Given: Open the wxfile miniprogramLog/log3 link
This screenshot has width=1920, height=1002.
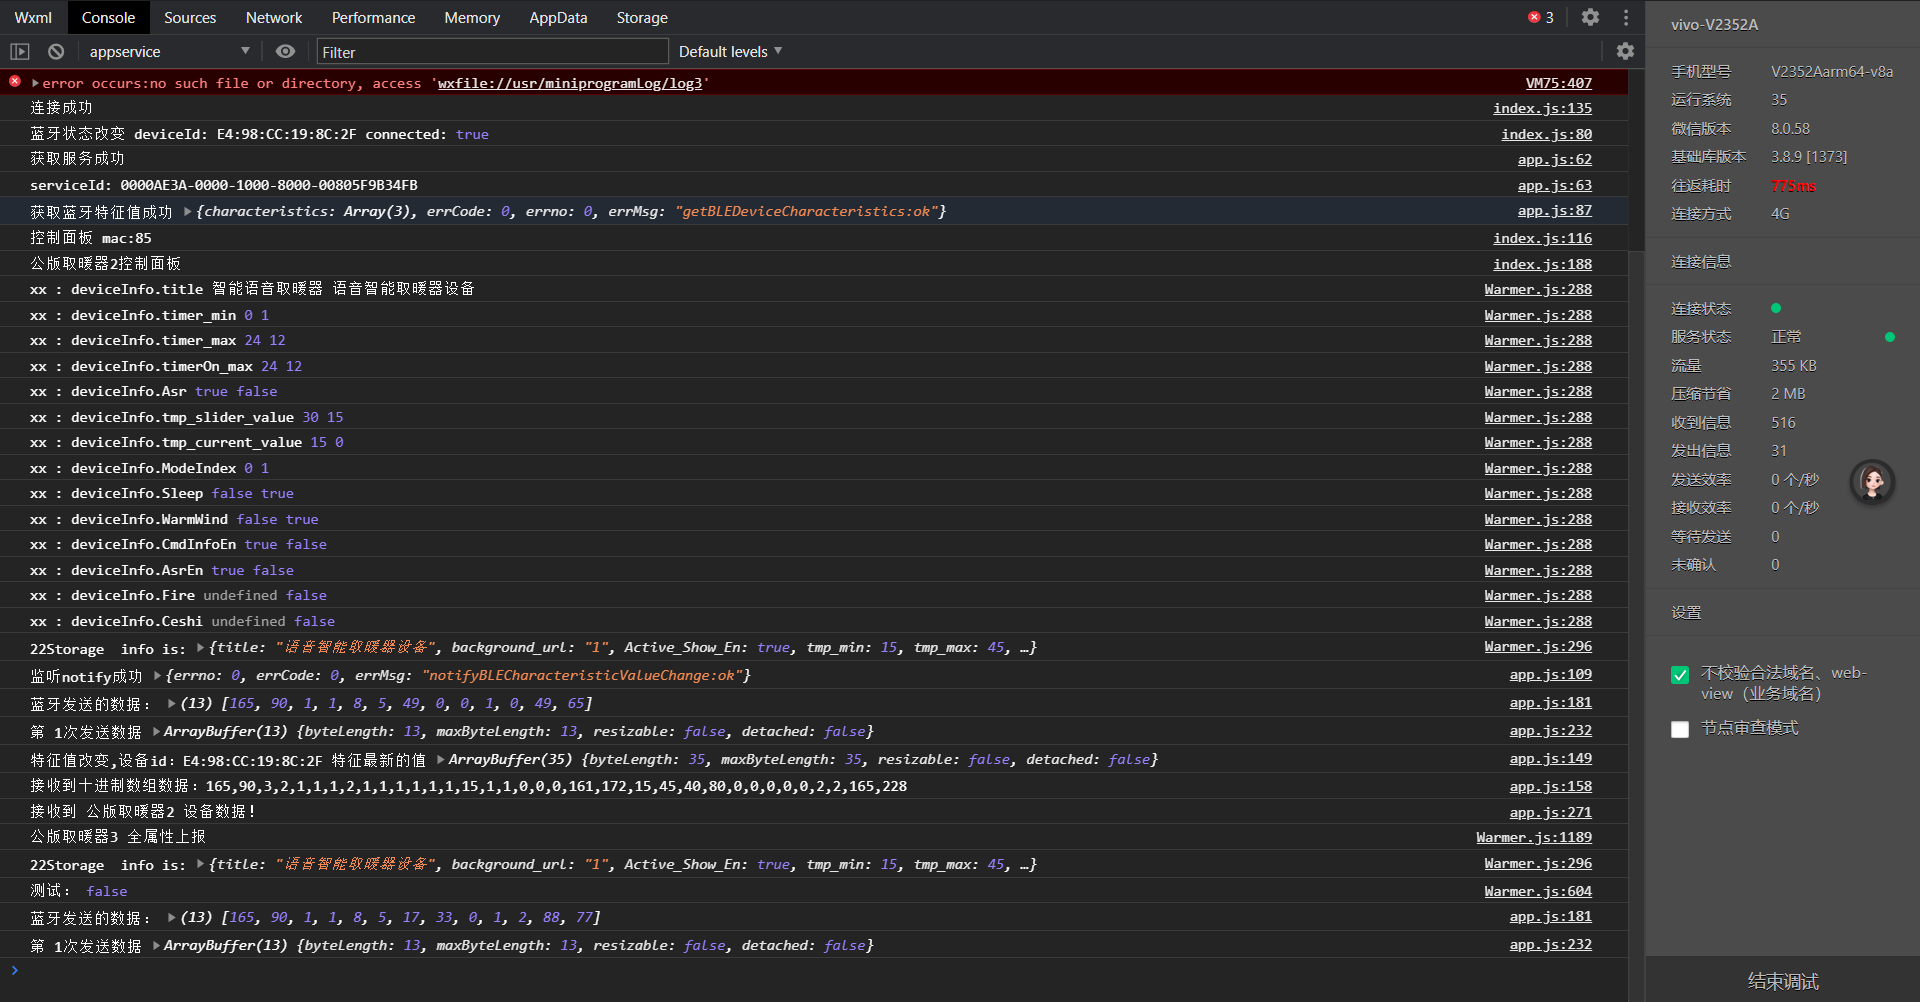Looking at the screenshot, I should pos(569,83).
